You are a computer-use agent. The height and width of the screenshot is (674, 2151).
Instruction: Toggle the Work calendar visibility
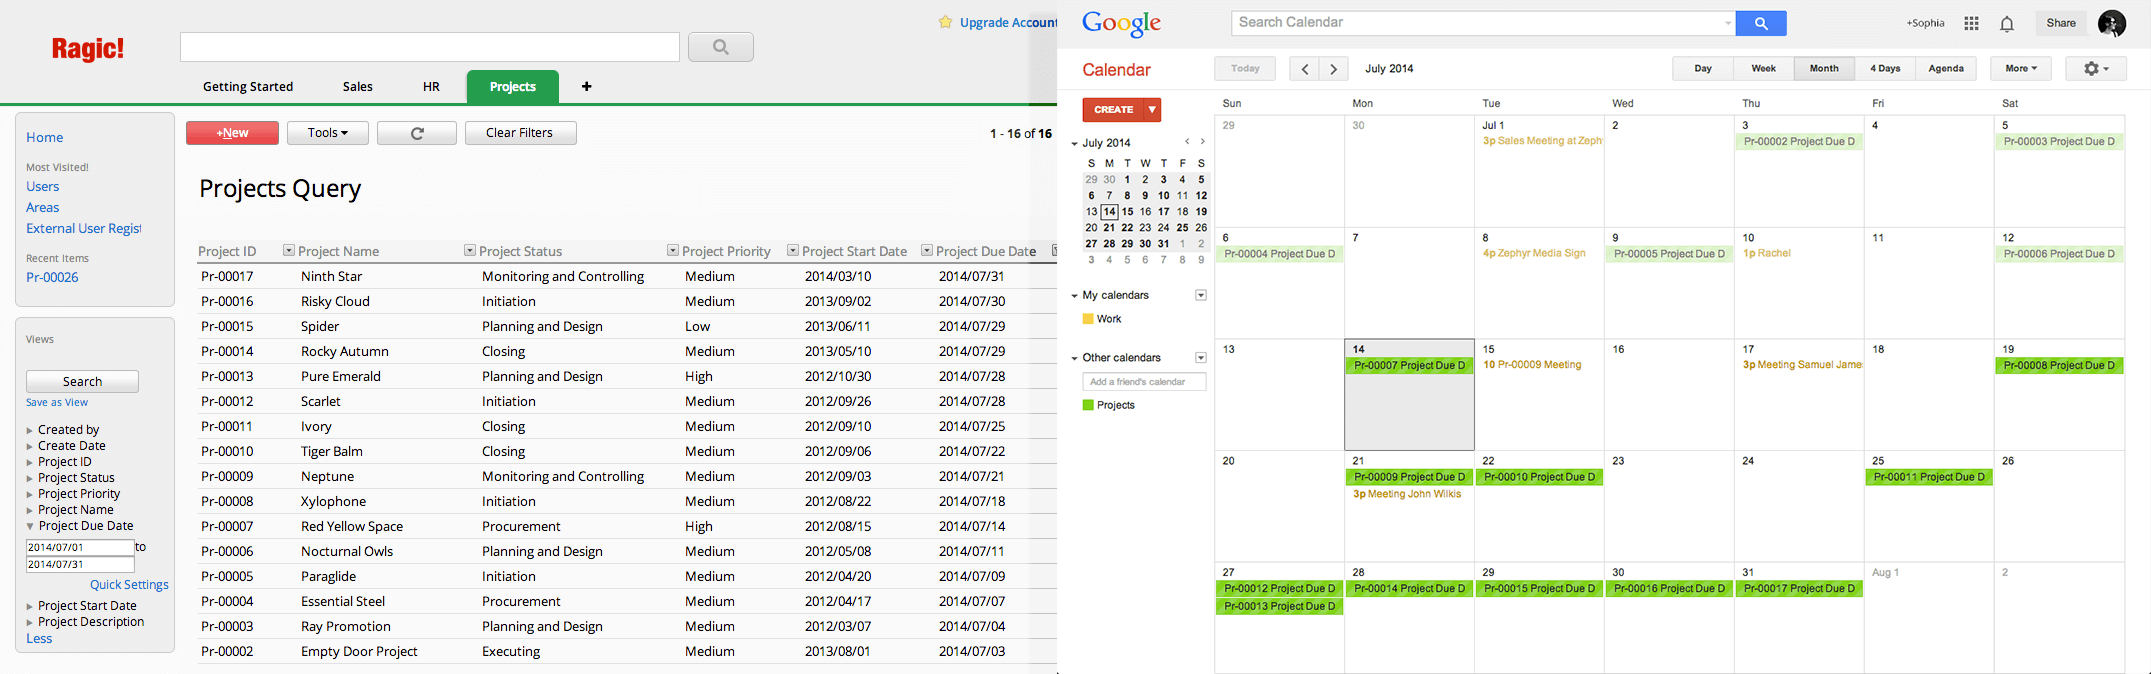[x=1088, y=319]
